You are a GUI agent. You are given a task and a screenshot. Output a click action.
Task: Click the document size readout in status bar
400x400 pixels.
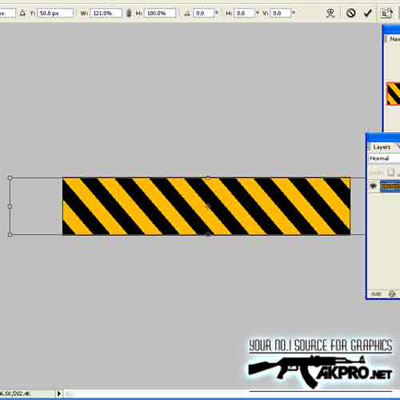(x=15, y=394)
